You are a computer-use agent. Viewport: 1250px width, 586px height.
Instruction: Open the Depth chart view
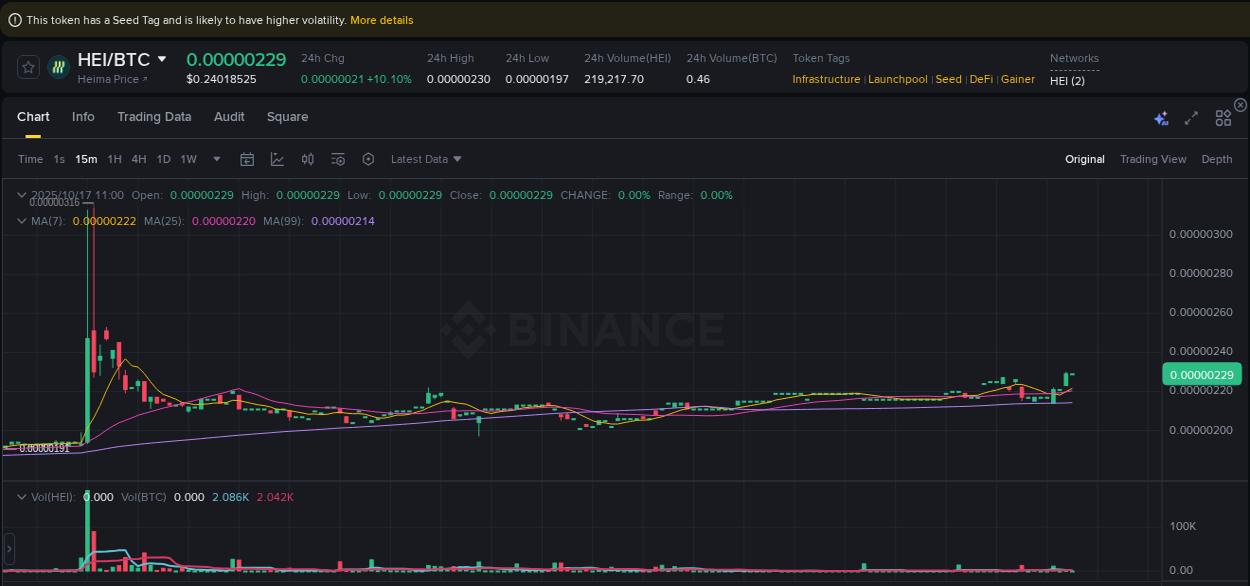coord(1217,158)
